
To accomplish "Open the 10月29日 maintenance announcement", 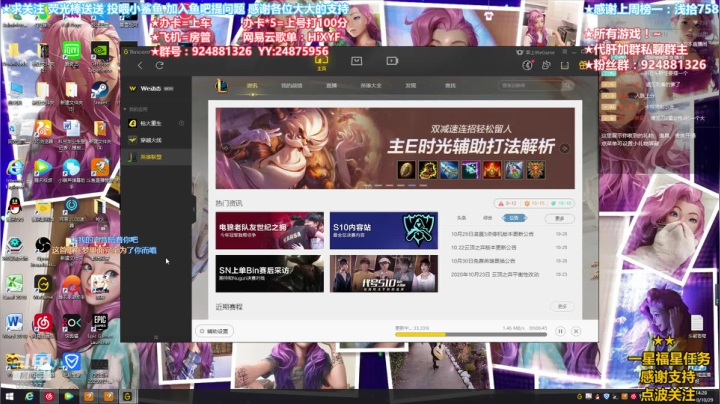I will pyautogui.click(x=492, y=234).
